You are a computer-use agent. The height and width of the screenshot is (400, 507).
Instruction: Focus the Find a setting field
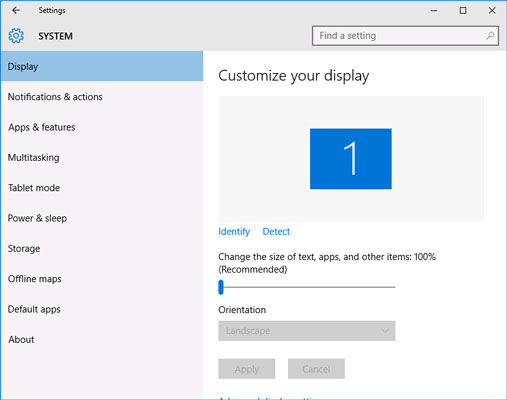(x=405, y=36)
